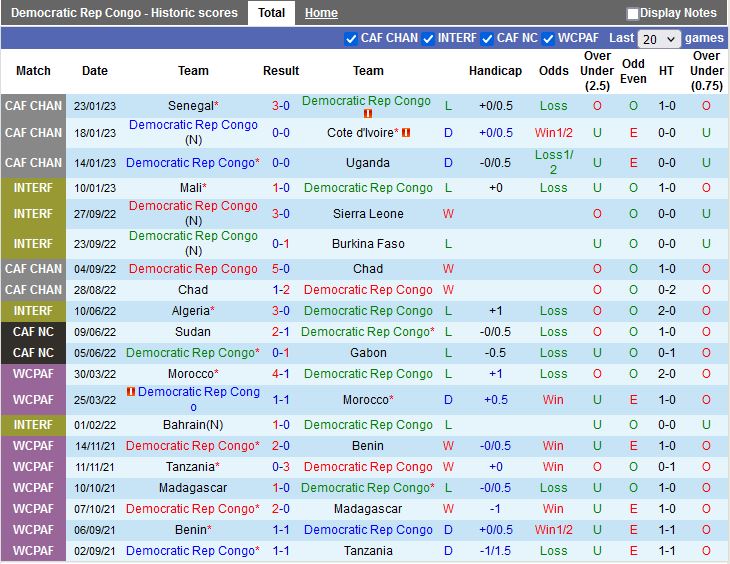Open the Gabon team link
The height and width of the screenshot is (564, 730).
coord(368,353)
